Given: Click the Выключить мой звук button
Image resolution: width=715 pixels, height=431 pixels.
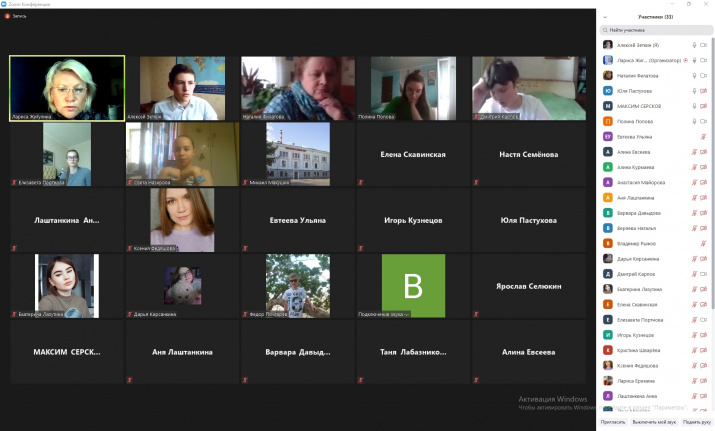Looking at the screenshot, I should pyautogui.click(x=654, y=422).
